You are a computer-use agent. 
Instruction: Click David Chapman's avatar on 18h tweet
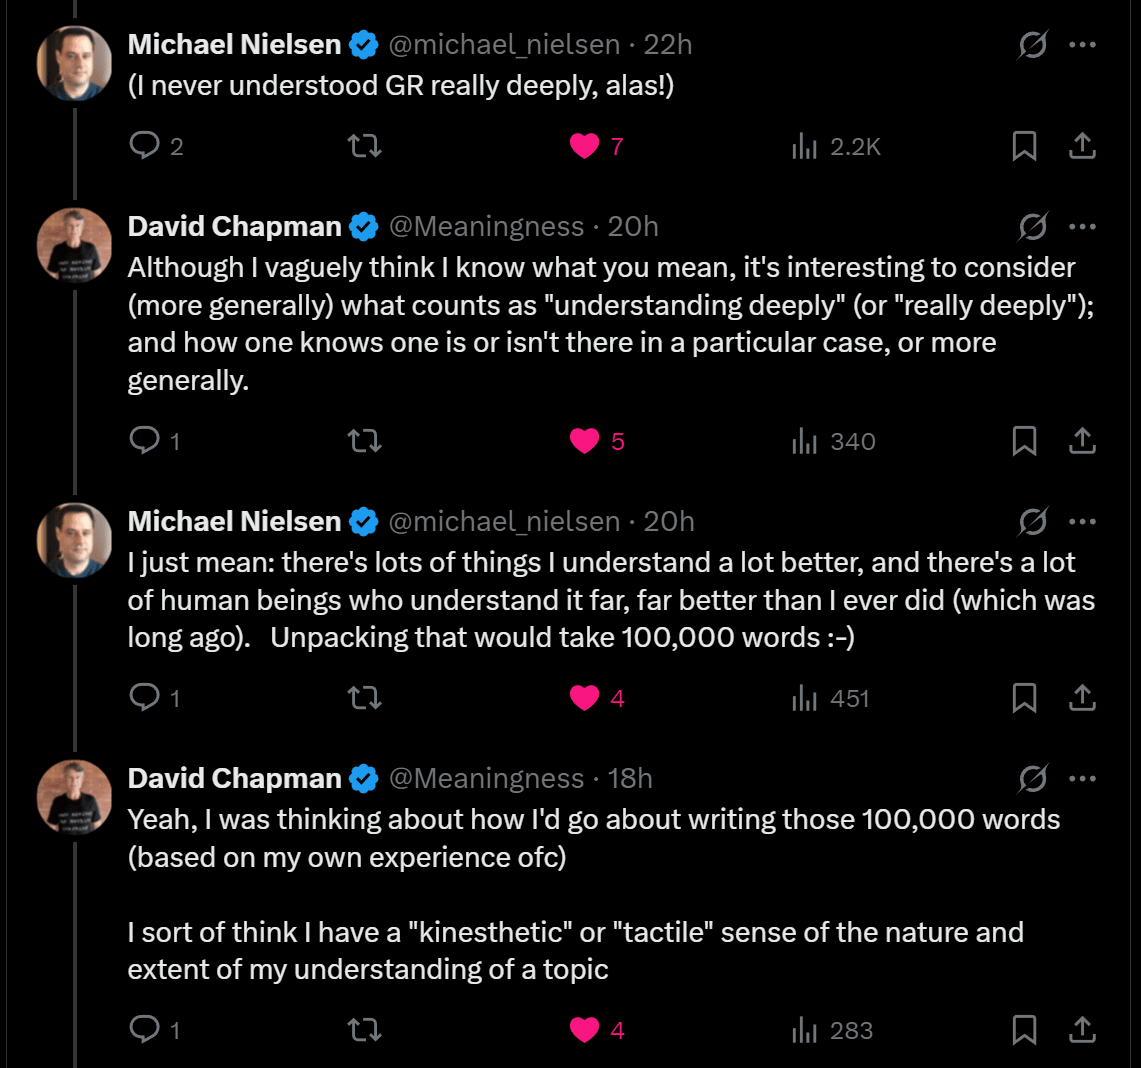pos(75,797)
